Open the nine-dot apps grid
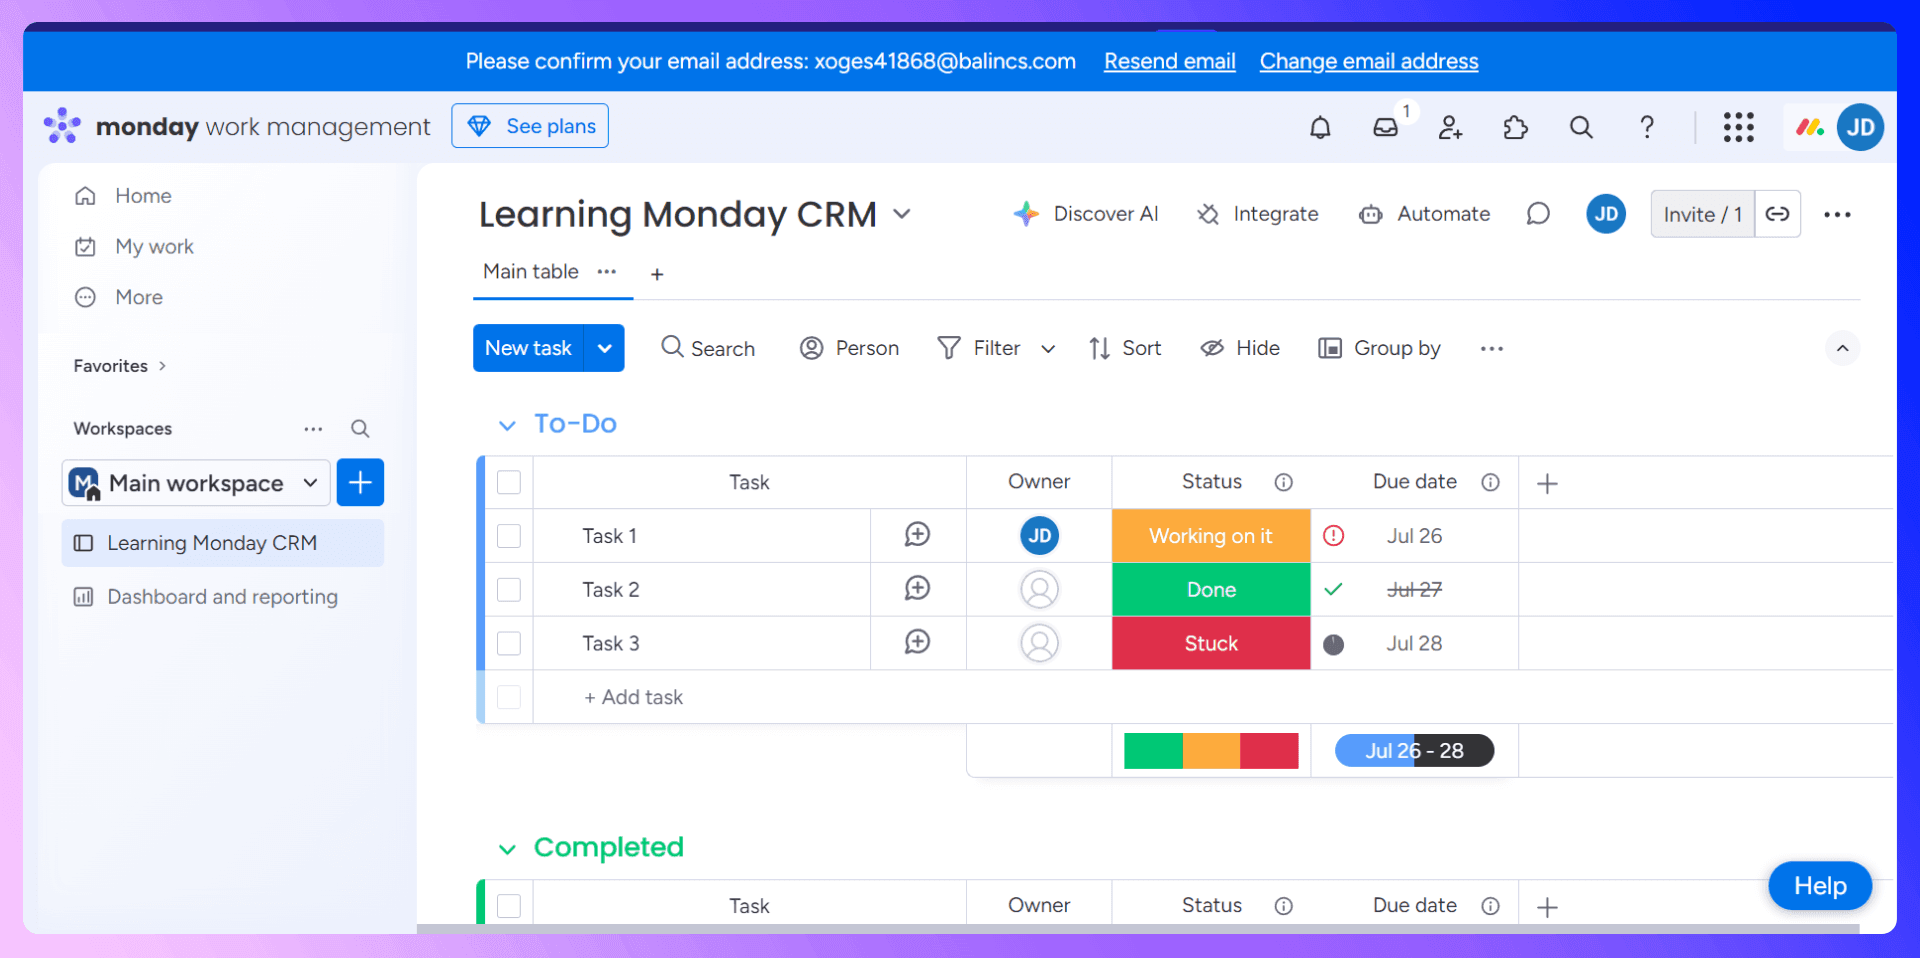 1739,127
